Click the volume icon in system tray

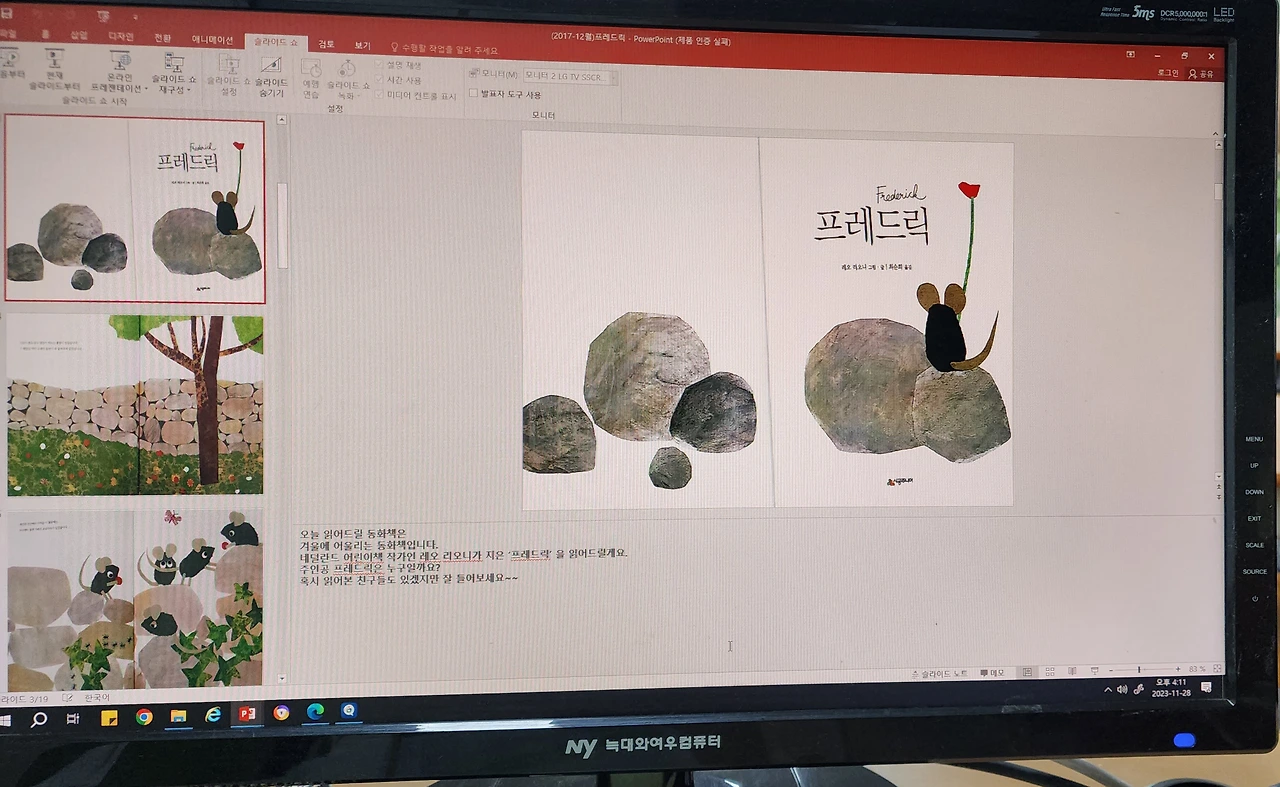(1122, 689)
